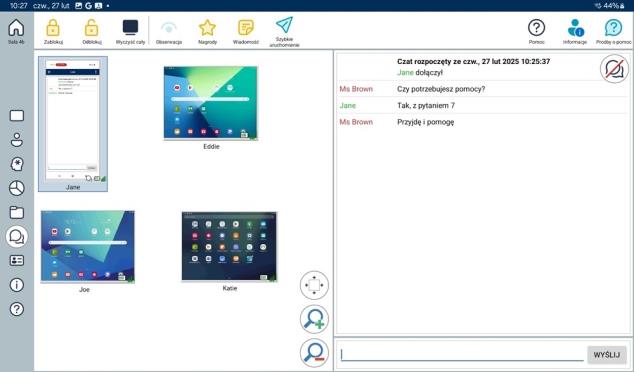Click the Odblokuj unlock icon
This screenshot has height=372, width=634.
click(x=91, y=28)
